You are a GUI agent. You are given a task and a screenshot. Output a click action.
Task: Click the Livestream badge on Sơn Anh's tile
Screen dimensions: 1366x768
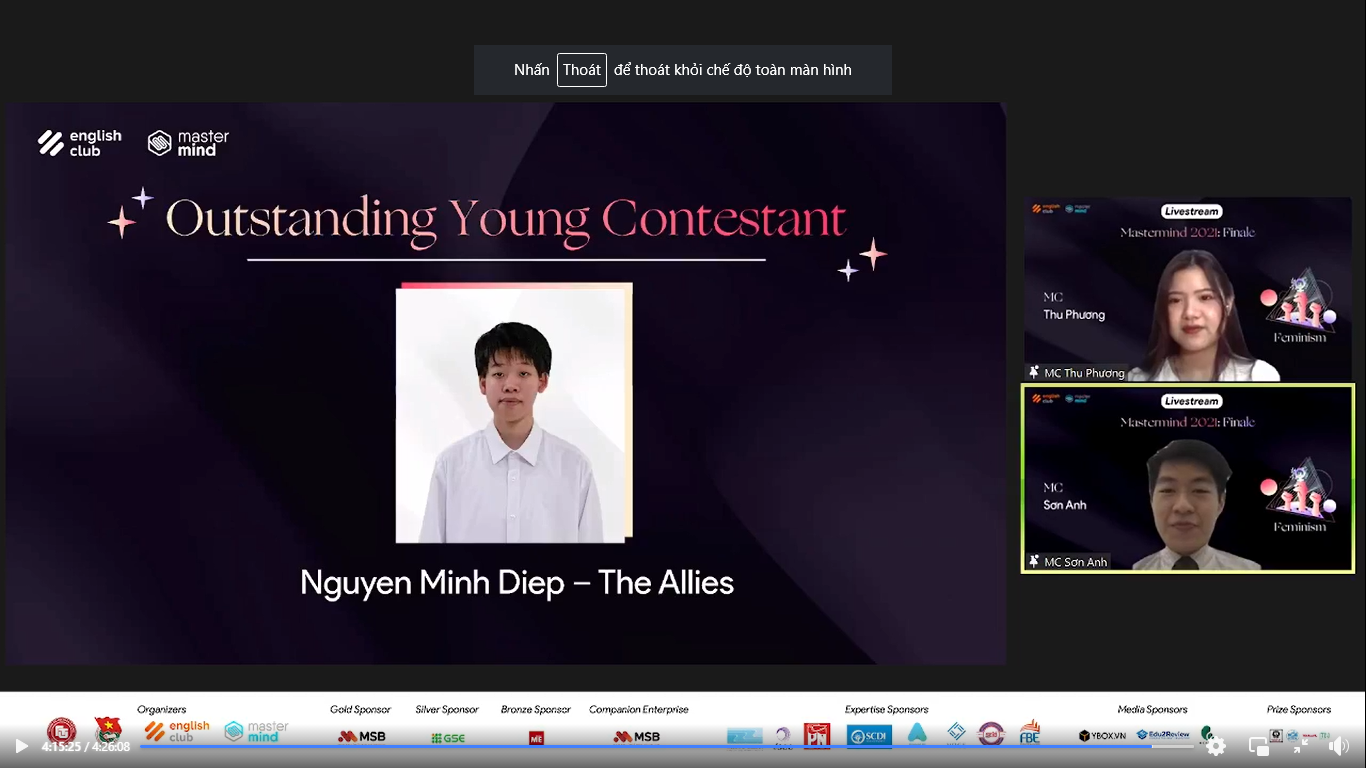[x=1192, y=401]
